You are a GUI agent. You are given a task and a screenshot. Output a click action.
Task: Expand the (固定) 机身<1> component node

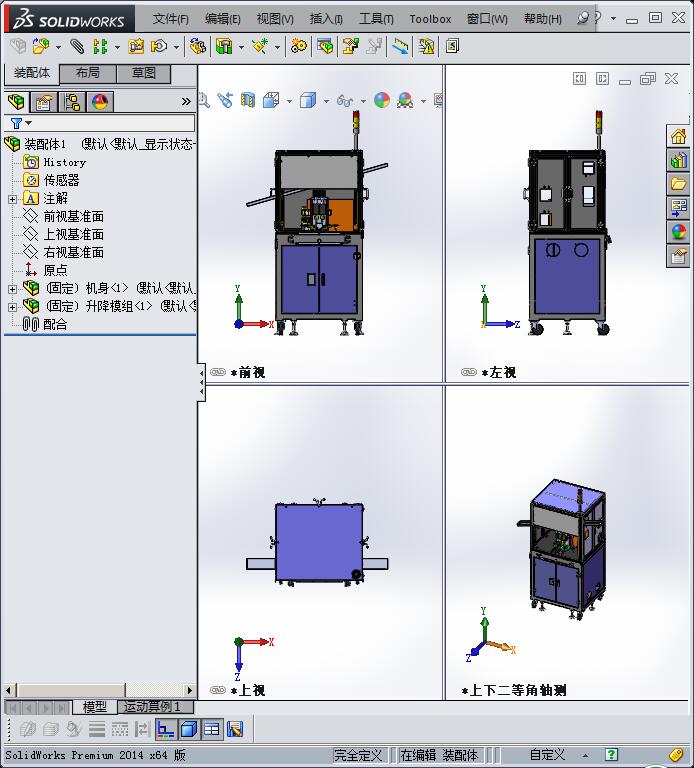pos(12,289)
